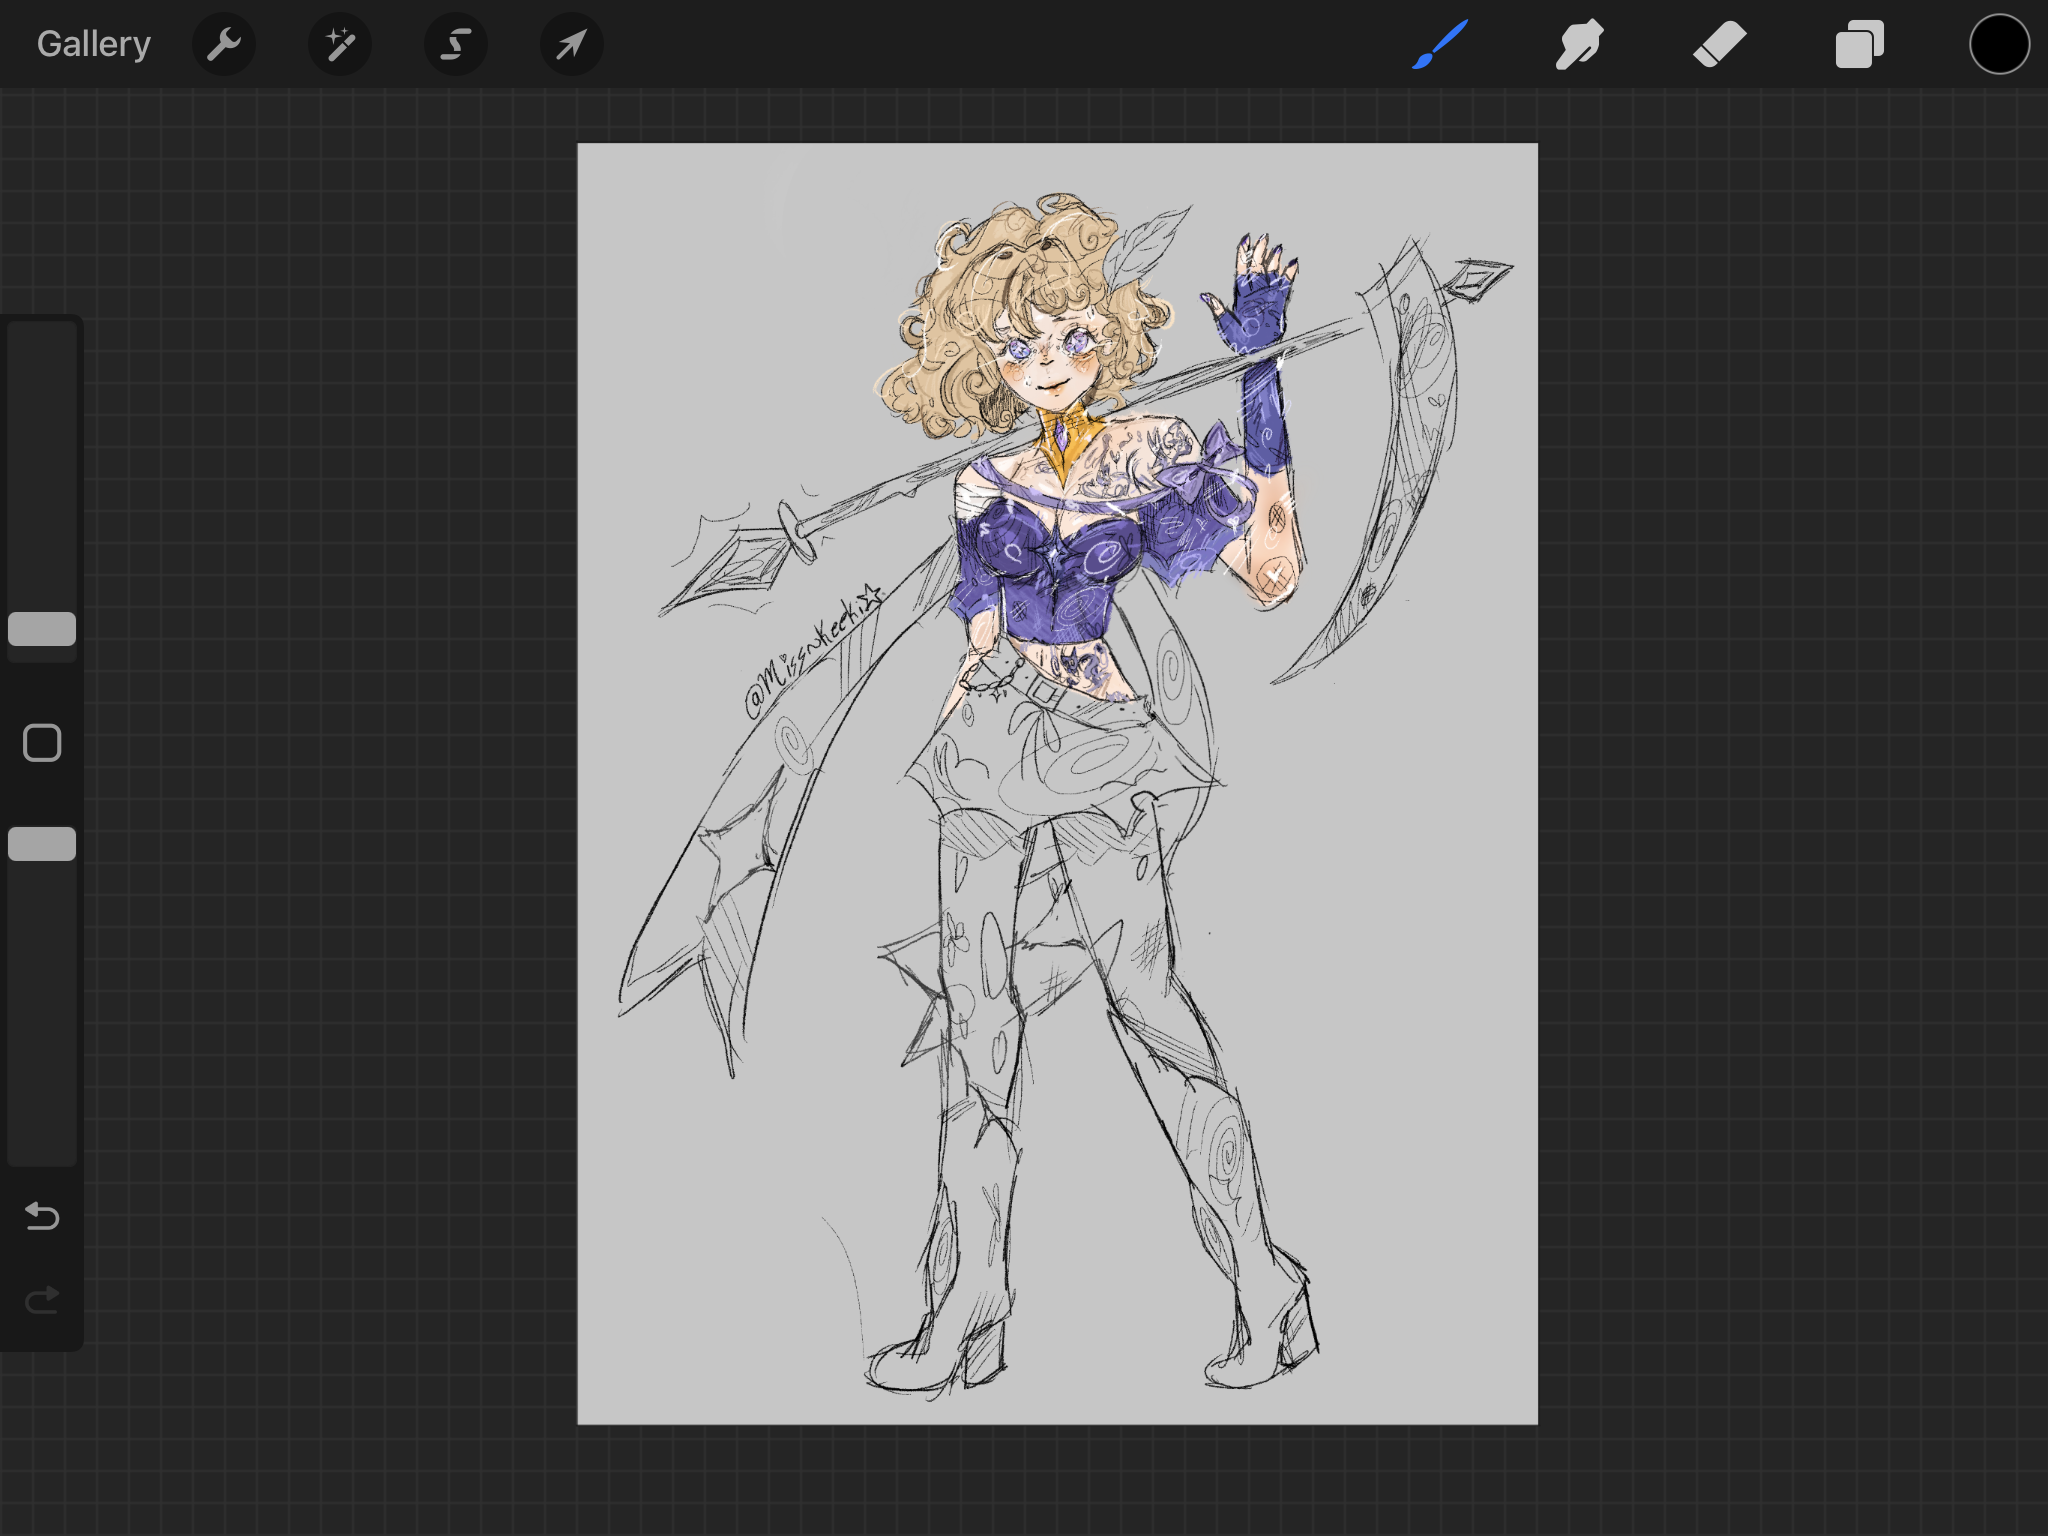Open the Actions wrench menu

(224, 44)
